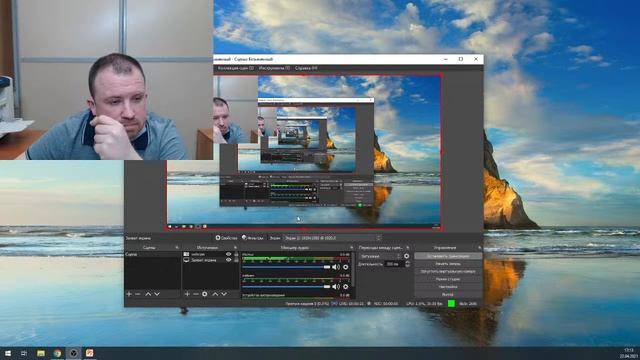Image resolution: width=640 pixels, height=360 pixels.
Task: Open the Справка menu
Action: pos(306,68)
